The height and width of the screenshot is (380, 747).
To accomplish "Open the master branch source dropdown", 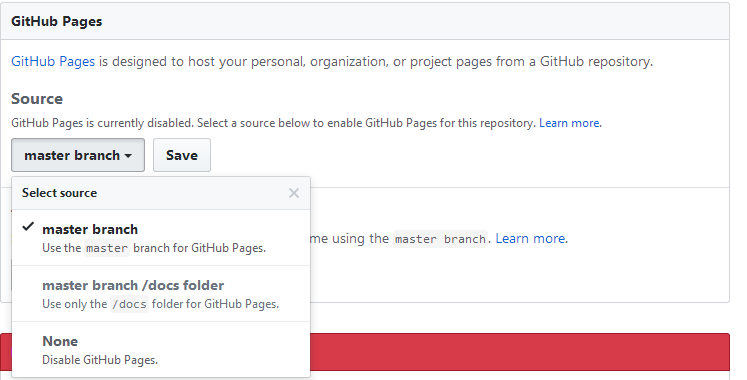I will (78, 155).
